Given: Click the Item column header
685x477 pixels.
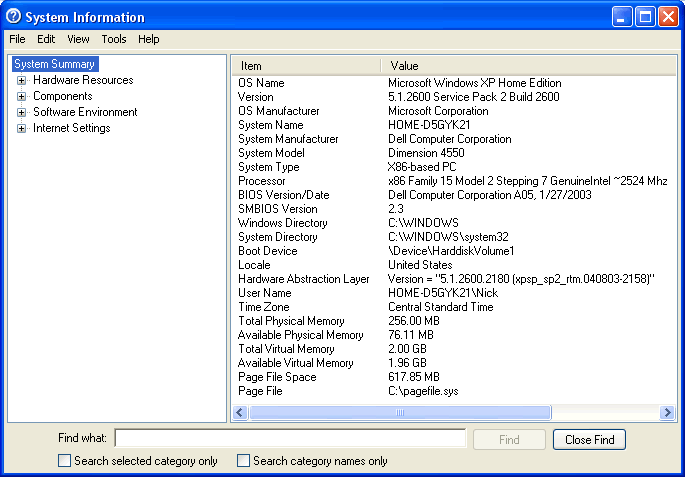Looking at the screenshot, I should tap(307, 66).
